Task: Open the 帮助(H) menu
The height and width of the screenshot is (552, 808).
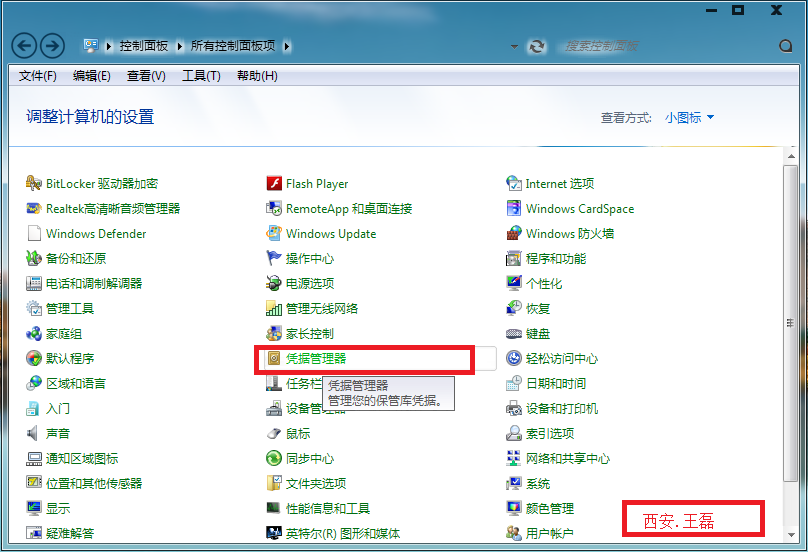Action: coord(257,76)
